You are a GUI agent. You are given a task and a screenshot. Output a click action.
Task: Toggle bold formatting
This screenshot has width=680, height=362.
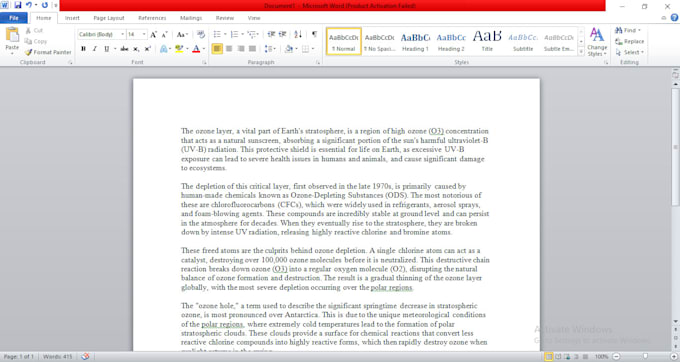coord(83,49)
